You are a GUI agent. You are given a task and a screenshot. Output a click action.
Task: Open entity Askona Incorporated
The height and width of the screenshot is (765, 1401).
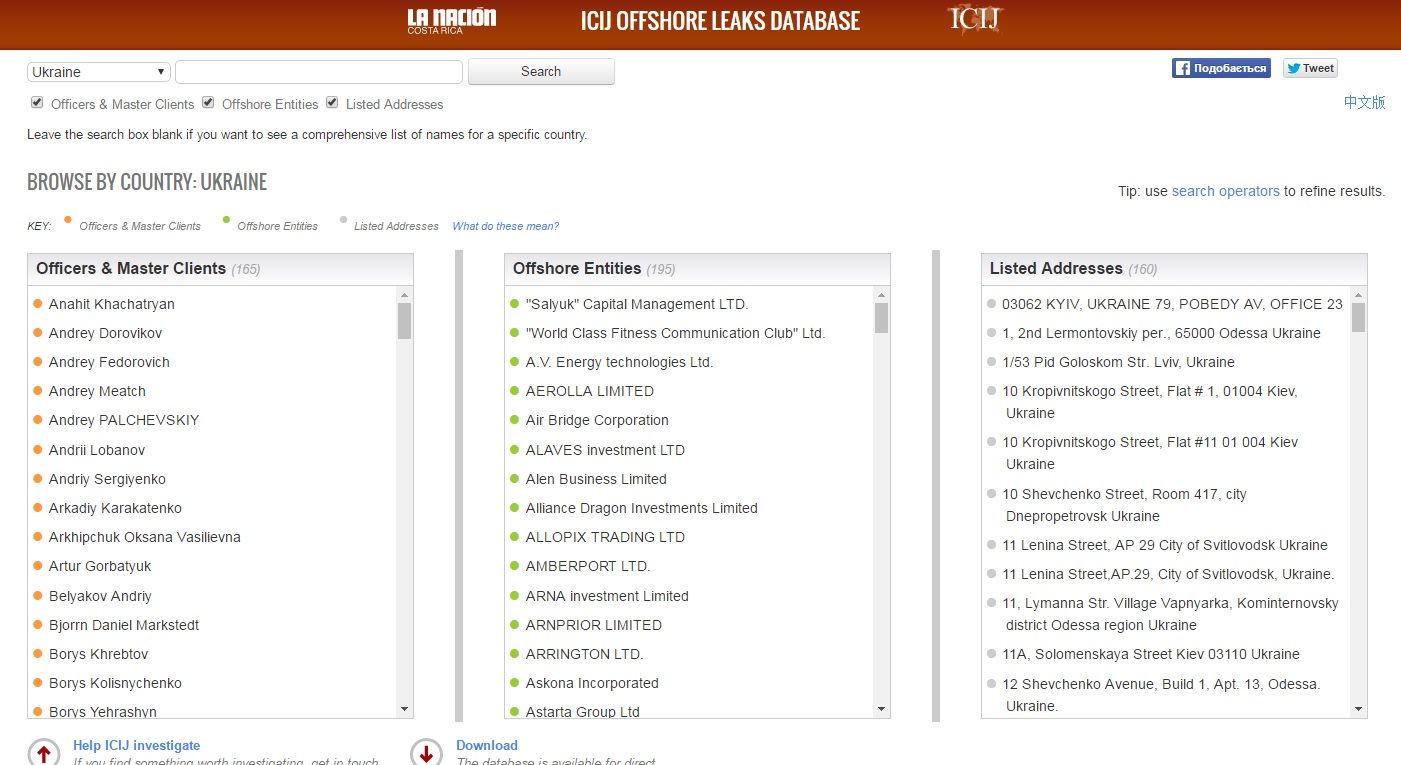(592, 683)
